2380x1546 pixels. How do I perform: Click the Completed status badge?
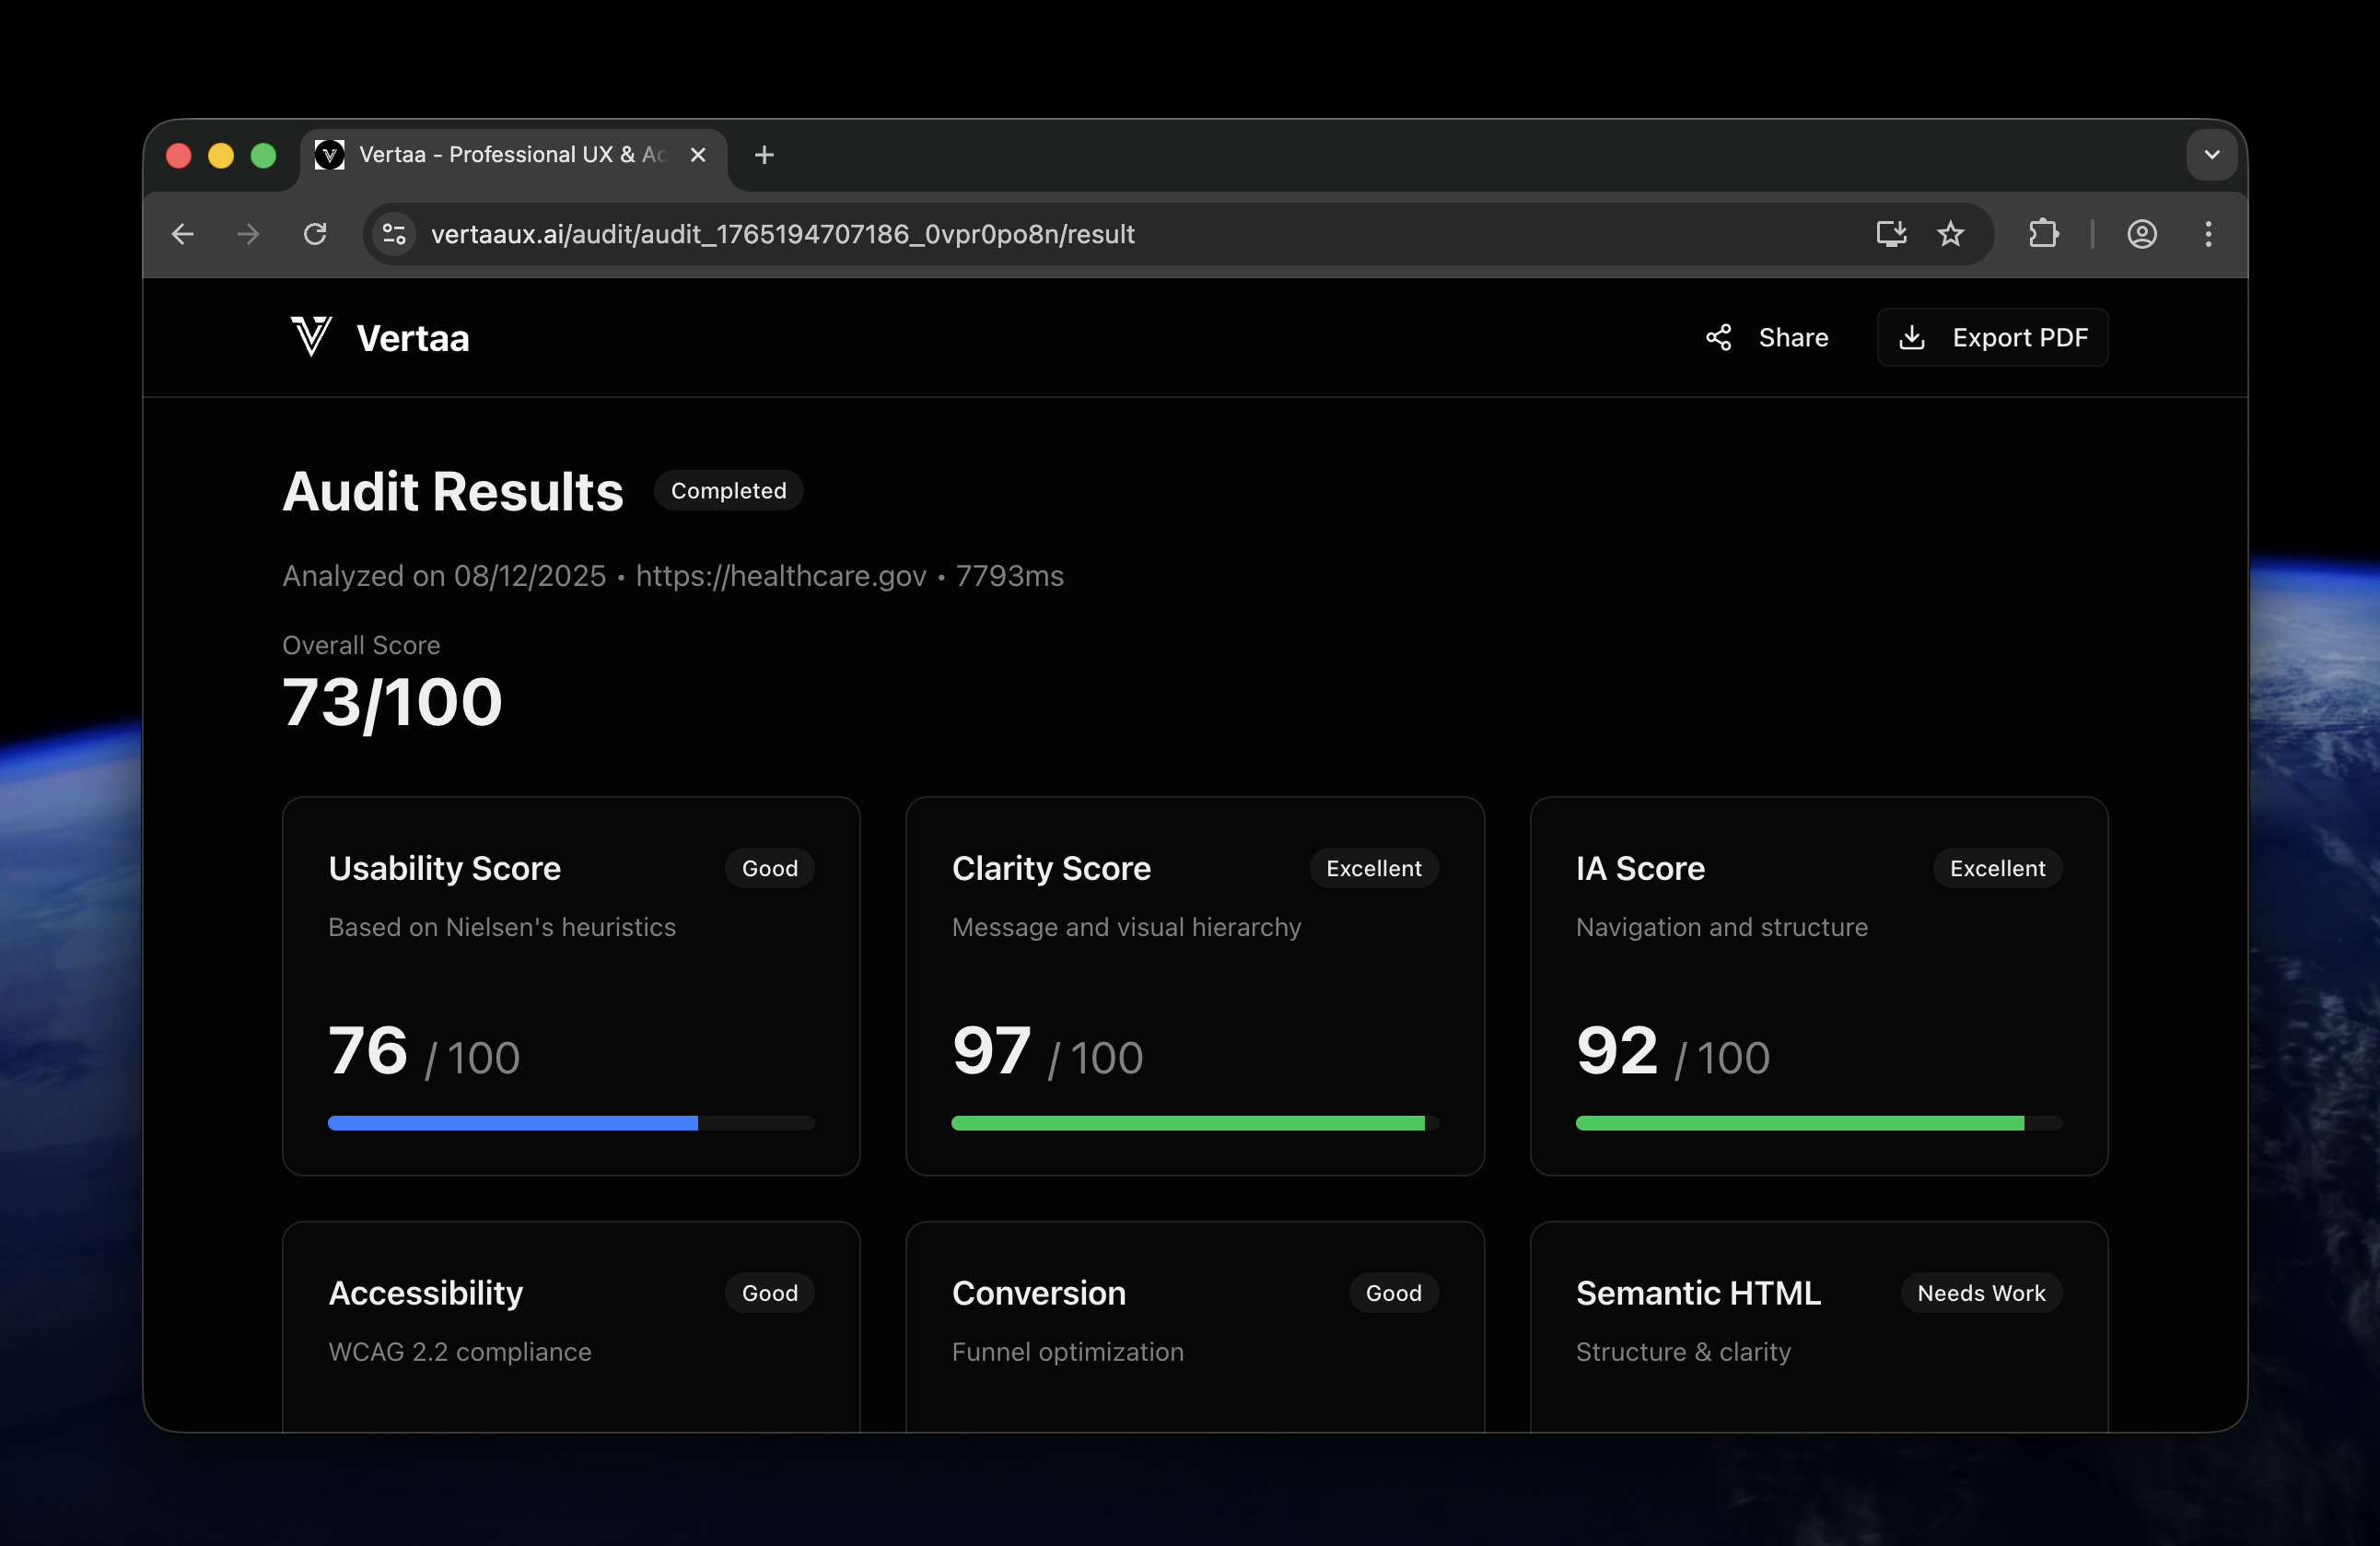click(728, 491)
